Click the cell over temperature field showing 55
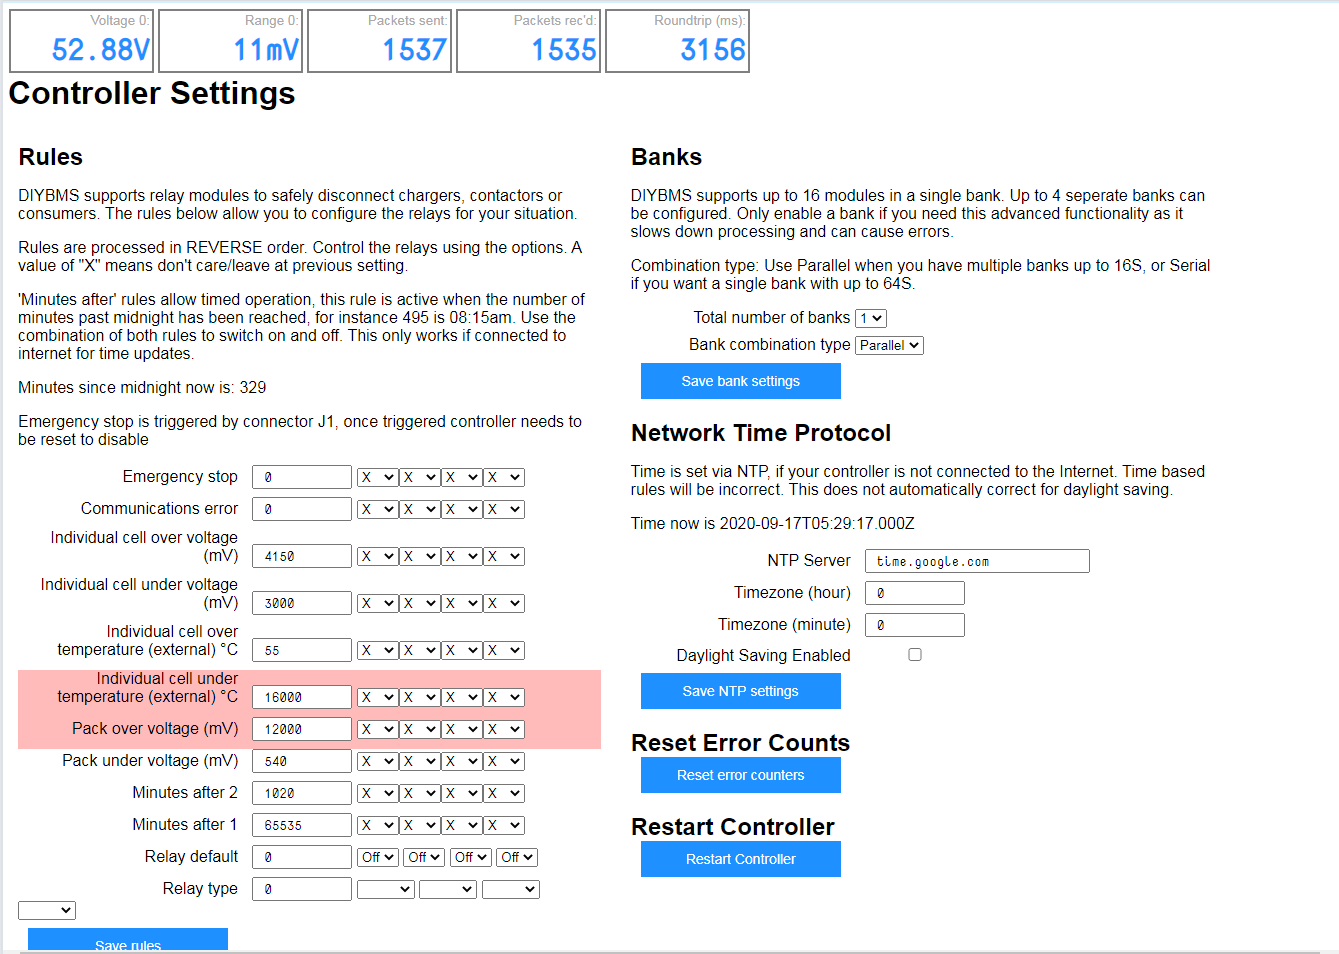Image resolution: width=1339 pixels, height=954 pixels. tap(302, 650)
